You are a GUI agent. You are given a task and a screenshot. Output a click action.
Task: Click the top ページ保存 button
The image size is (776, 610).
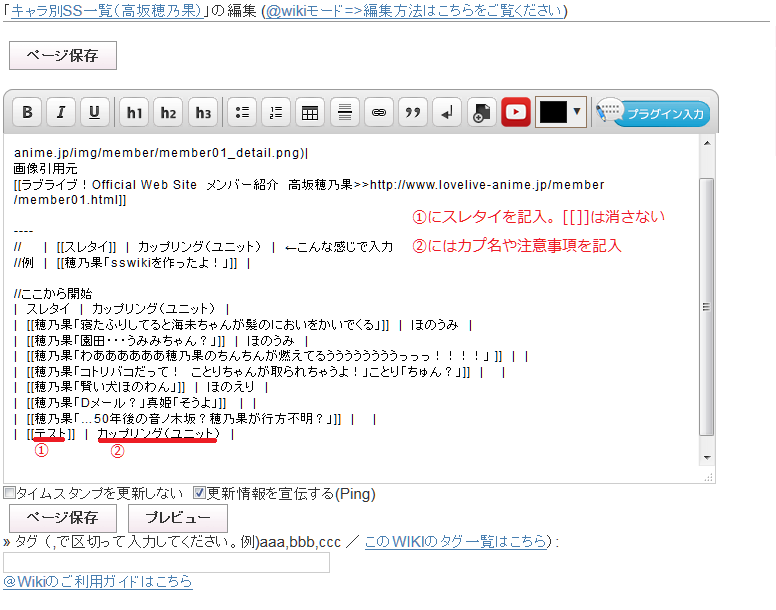pos(63,56)
